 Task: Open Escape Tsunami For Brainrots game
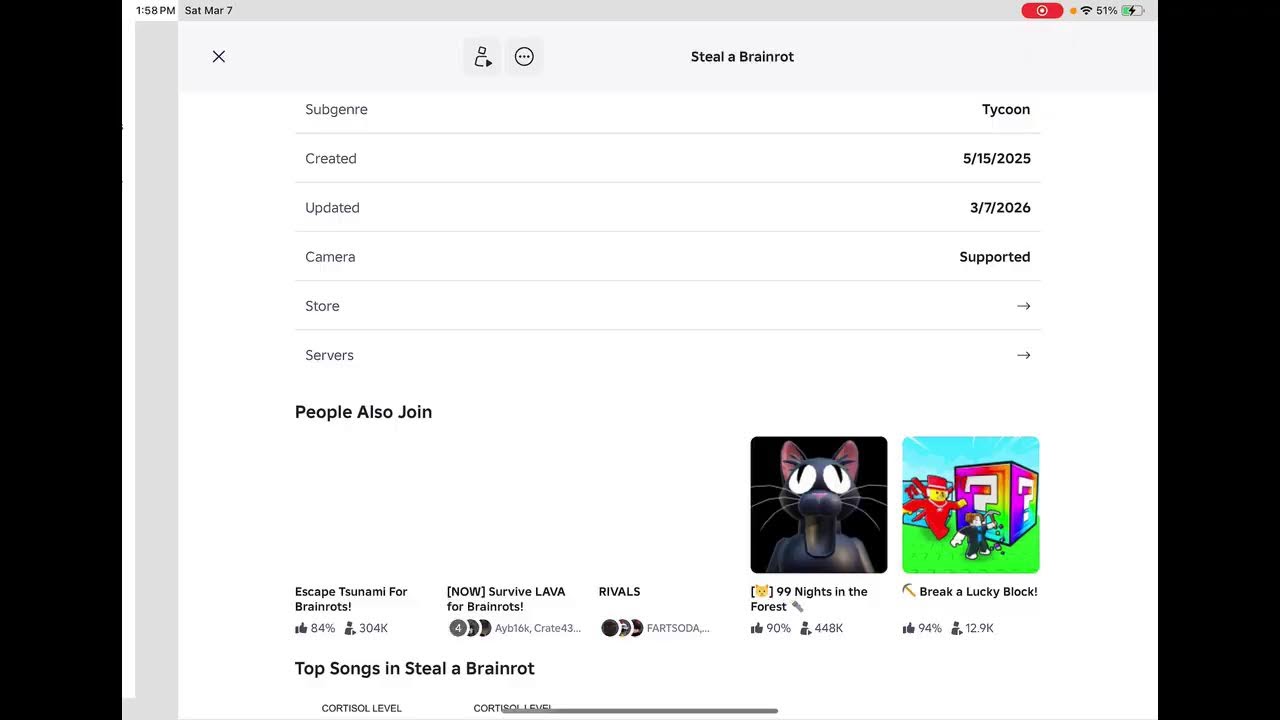point(351,599)
